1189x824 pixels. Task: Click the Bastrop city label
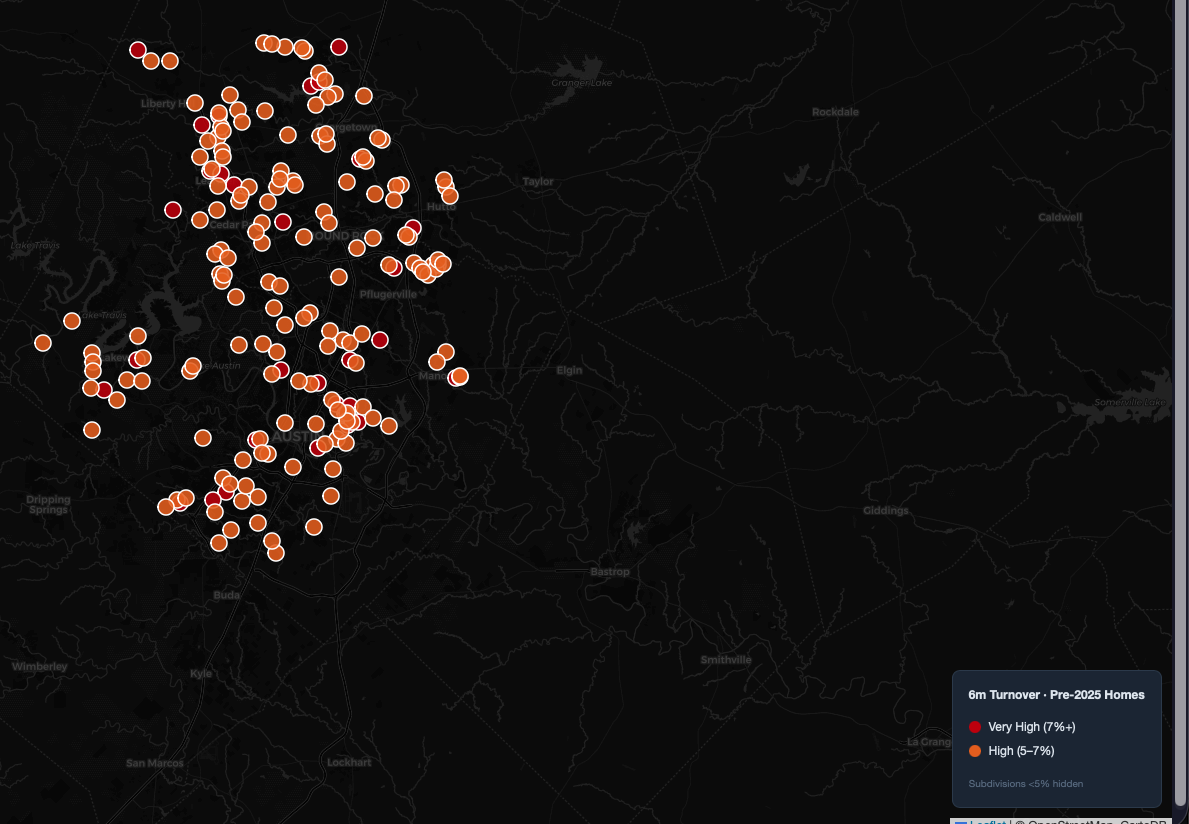[610, 572]
